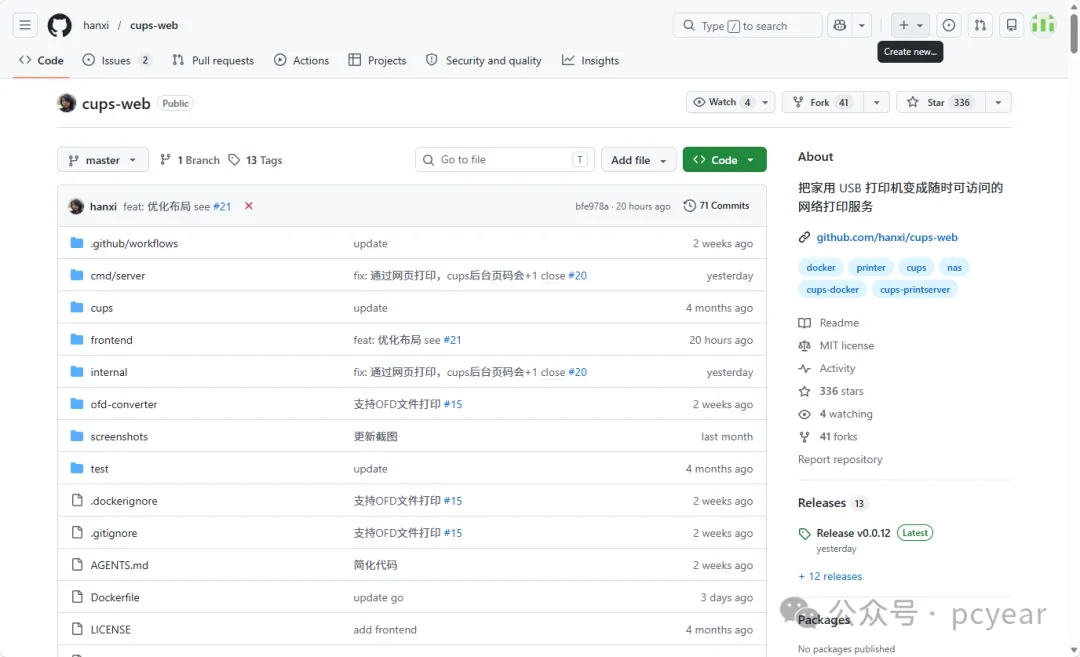Expand the Copilot dropdown arrow
This screenshot has height=657, width=1080.
(862, 25)
